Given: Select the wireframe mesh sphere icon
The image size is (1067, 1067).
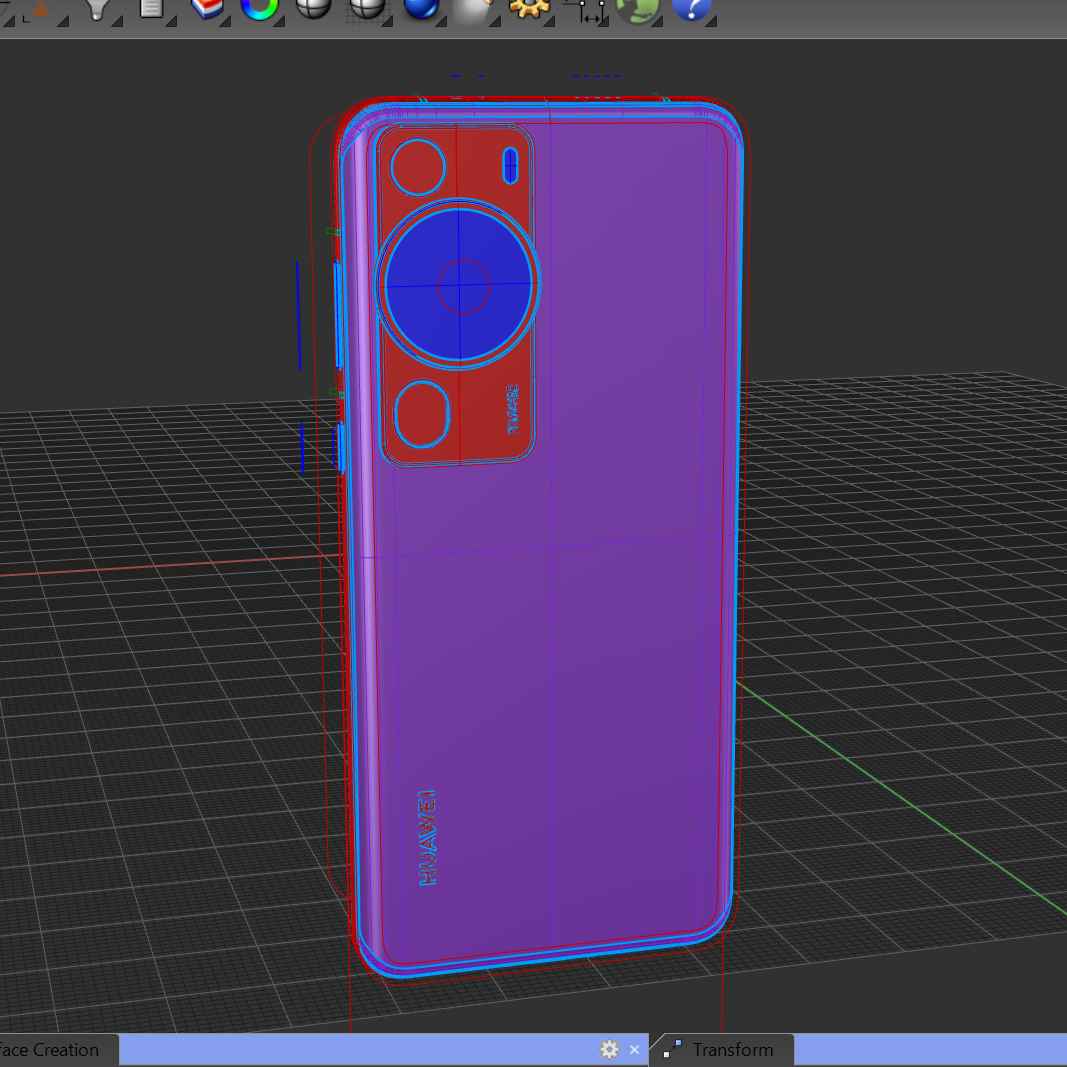Looking at the screenshot, I should (367, 8).
